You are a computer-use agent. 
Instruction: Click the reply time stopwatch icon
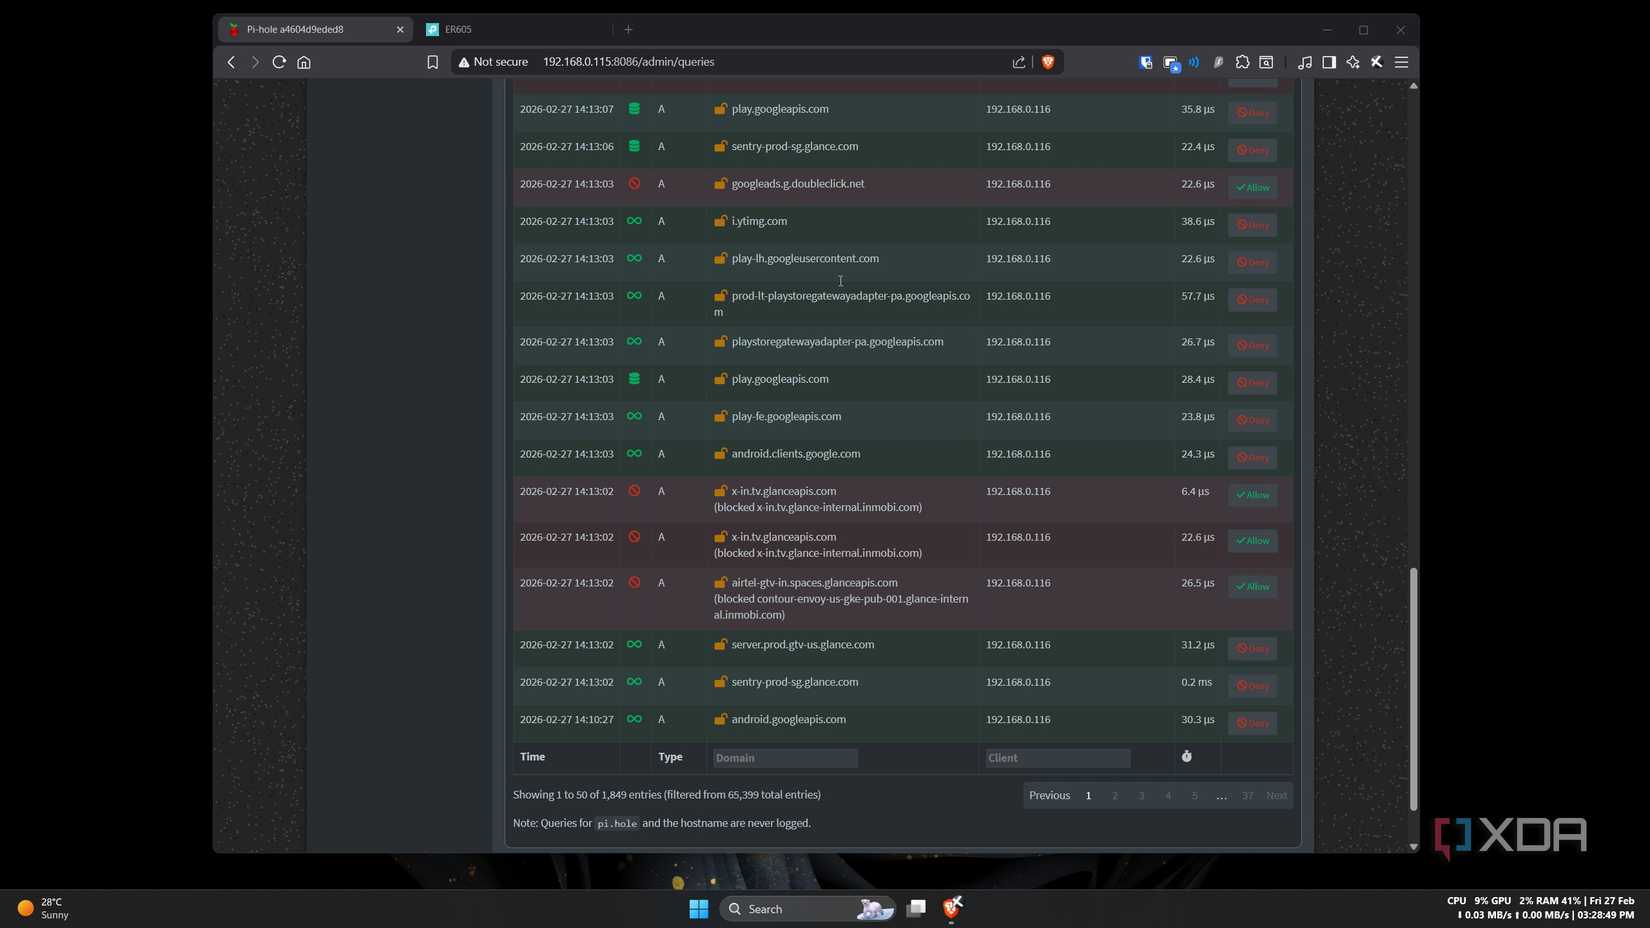(1186, 757)
